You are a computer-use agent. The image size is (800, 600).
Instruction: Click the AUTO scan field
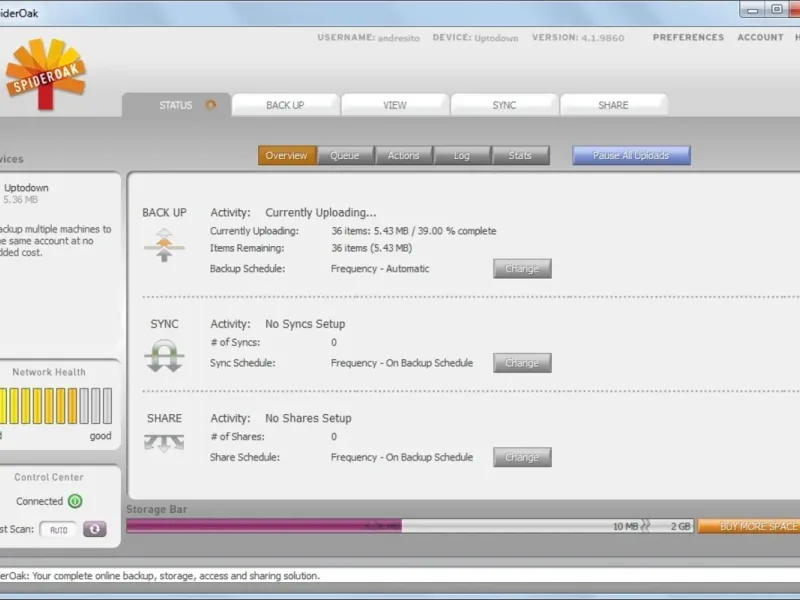58,530
